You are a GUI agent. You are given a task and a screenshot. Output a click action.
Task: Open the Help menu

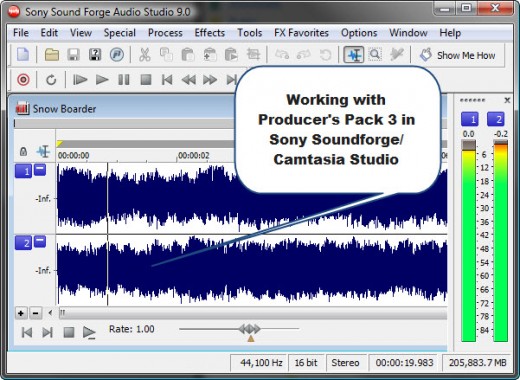(450, 33)
